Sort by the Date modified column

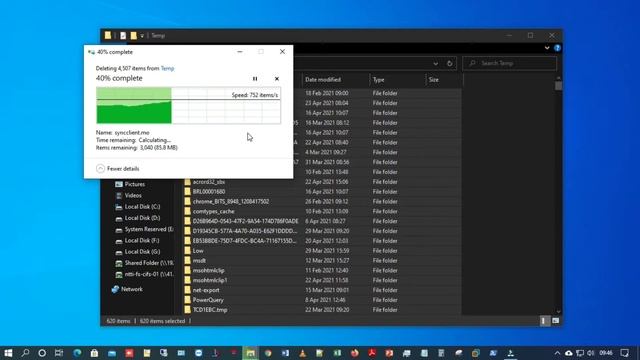coord(323,80)
